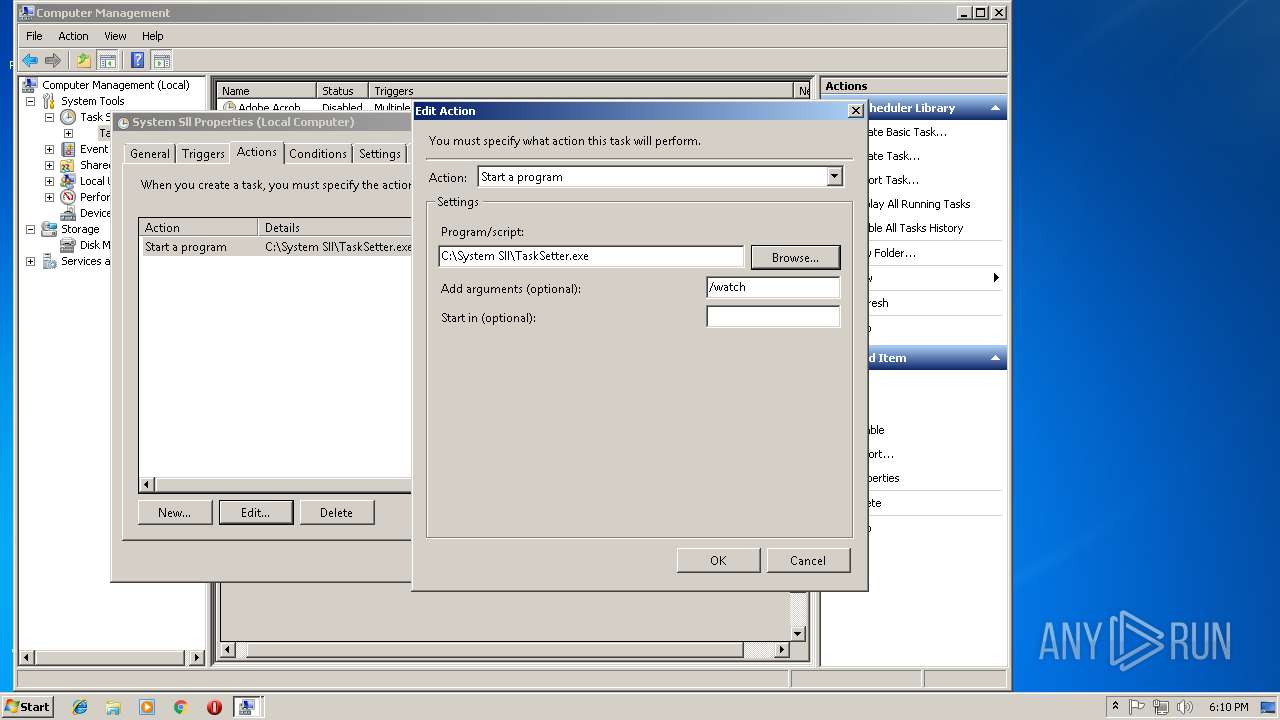Viewport: 1280px width, 720px height.
Task: Open the Action type dropdown
Action: (834, 177)
